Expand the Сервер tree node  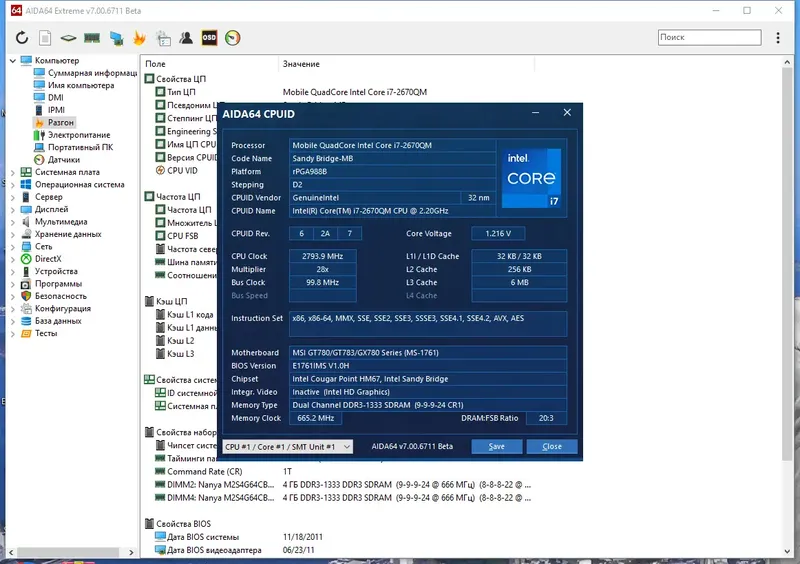(x=13, y=197)
